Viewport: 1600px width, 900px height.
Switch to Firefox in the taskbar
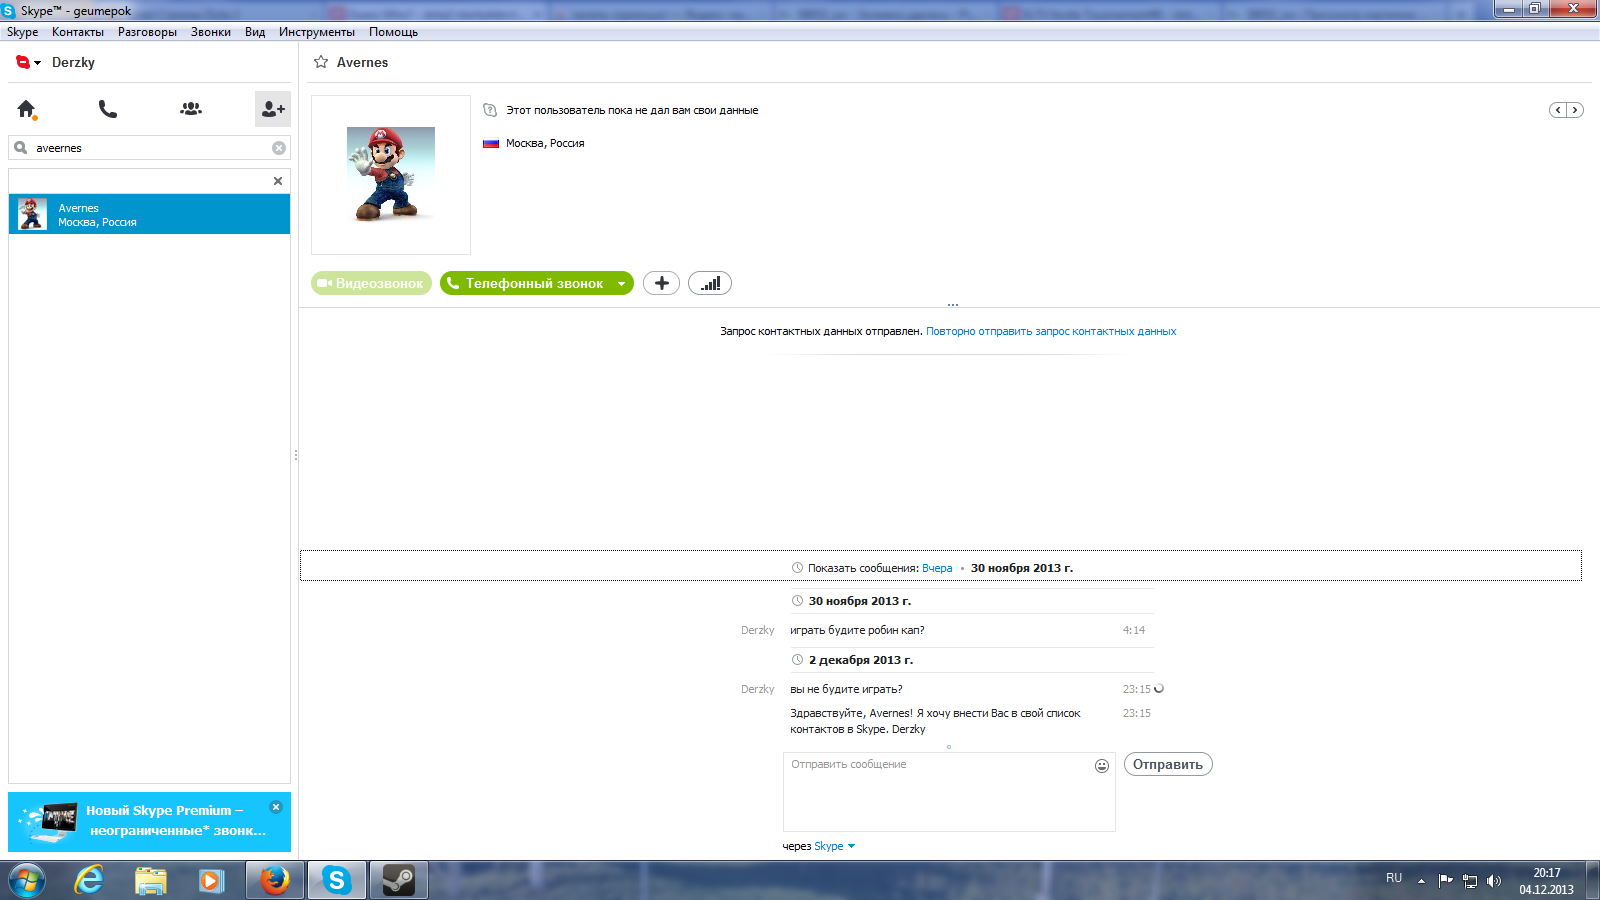(275, 881)
